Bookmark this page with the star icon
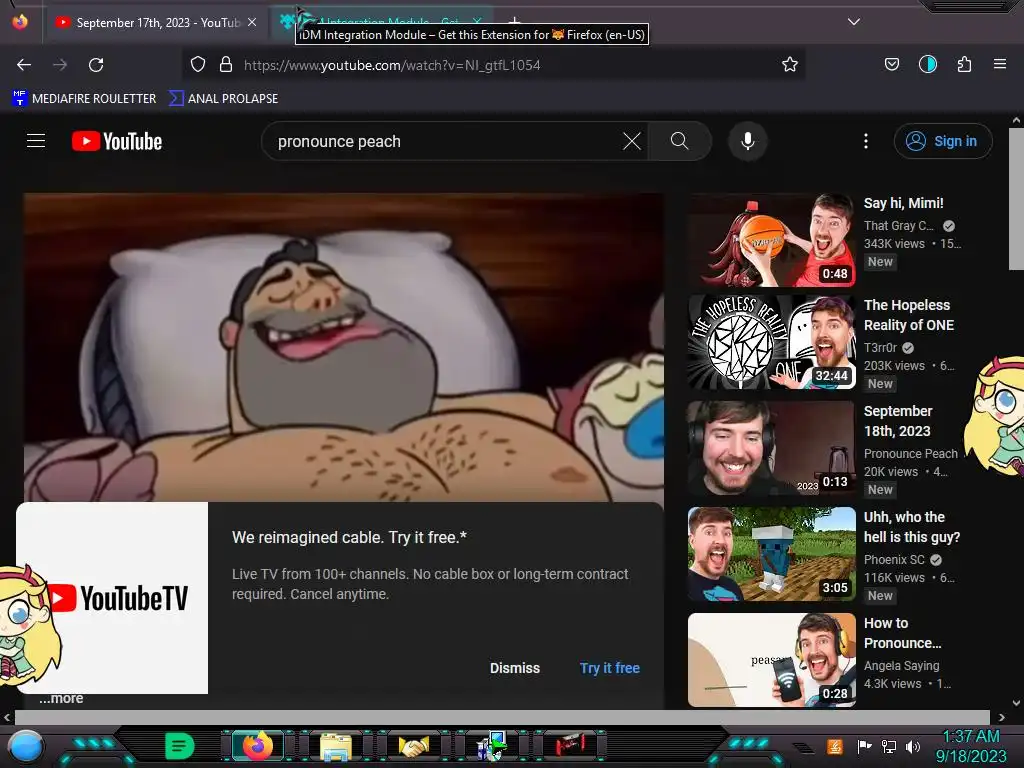This screenshot has width=1024, height=768. click(x=790, y=64)
